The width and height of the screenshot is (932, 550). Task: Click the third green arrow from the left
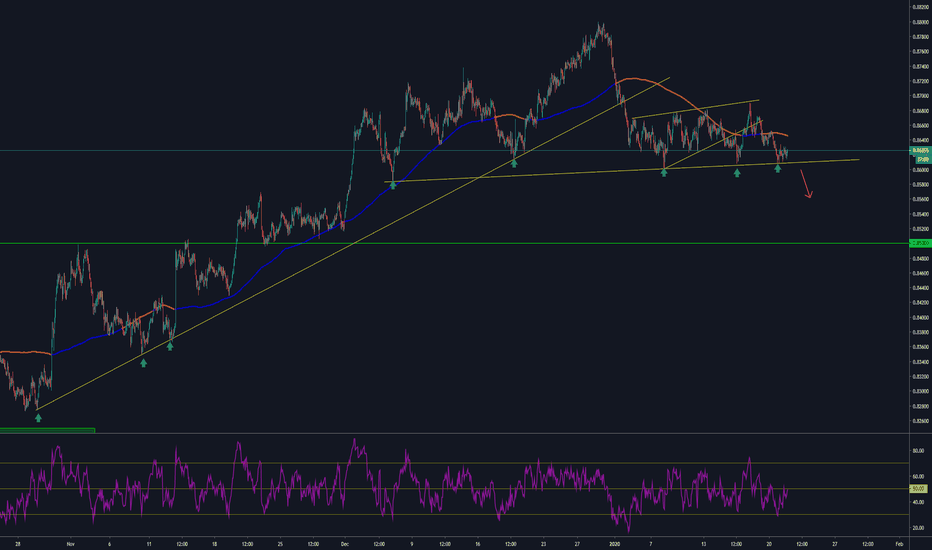click(x=170, y=346)
